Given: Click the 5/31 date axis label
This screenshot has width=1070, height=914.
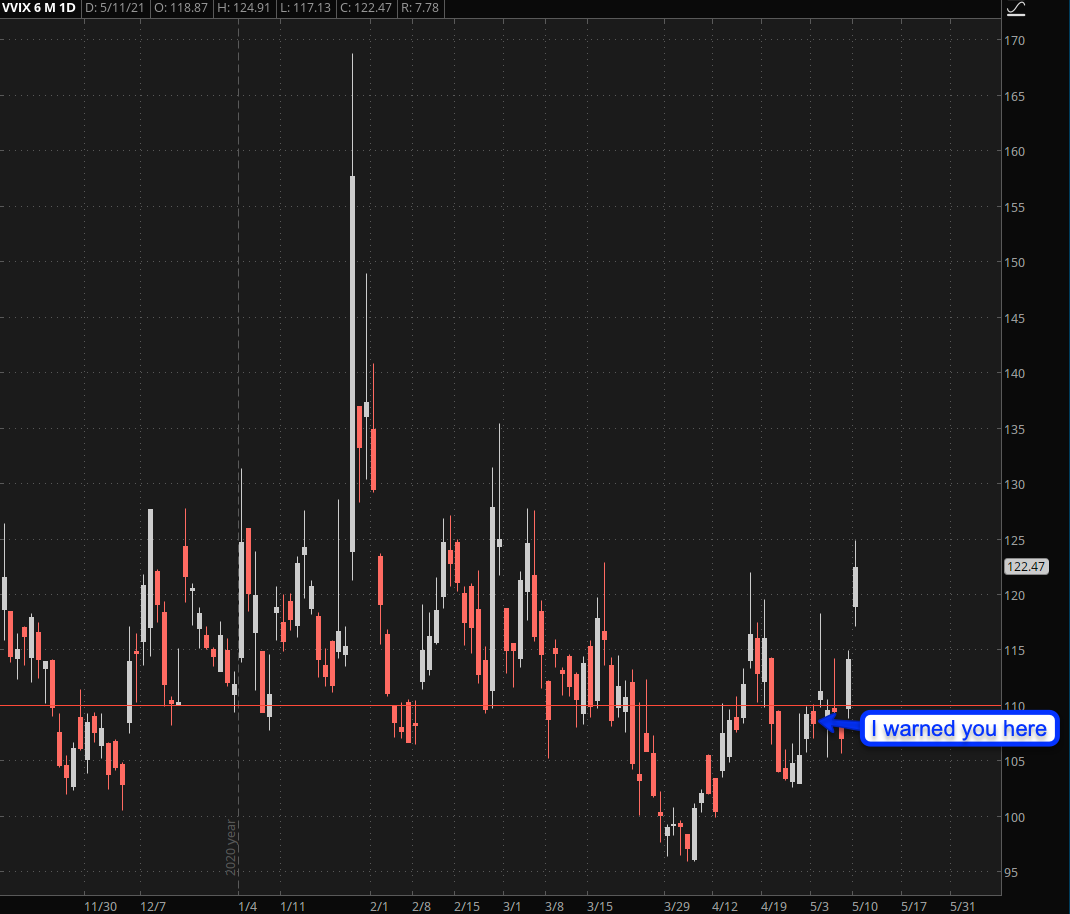Looking at the screenshot, I should 963,906.
